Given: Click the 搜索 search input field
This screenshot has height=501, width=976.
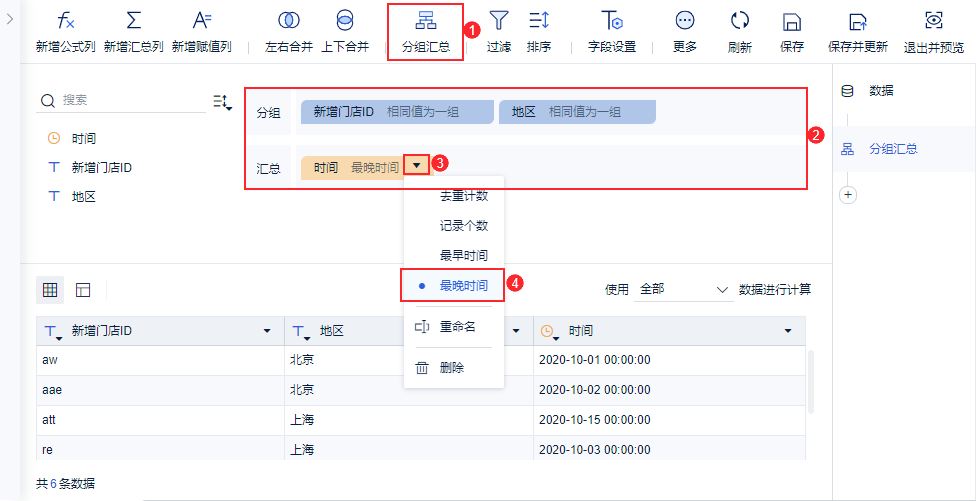Looking at the screenshot, I should point(121,100).
